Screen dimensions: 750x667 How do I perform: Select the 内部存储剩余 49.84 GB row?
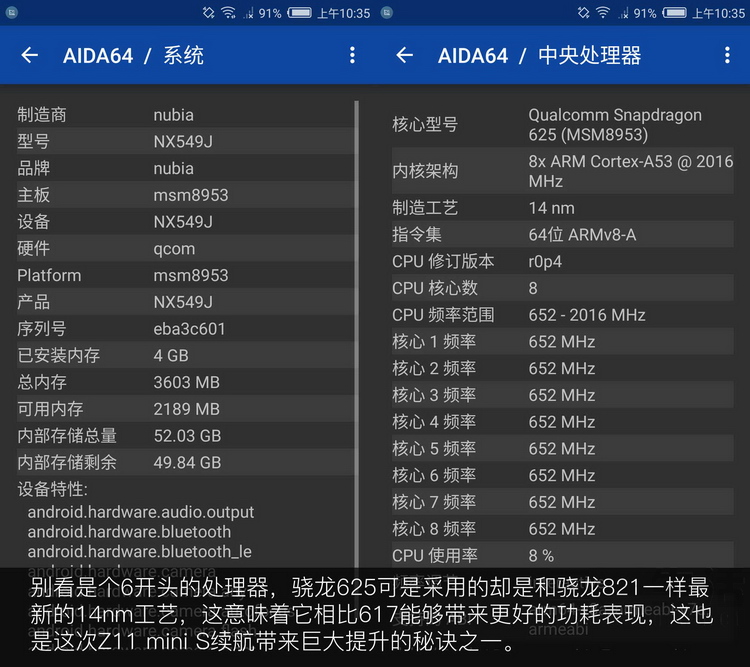[186, 463]
